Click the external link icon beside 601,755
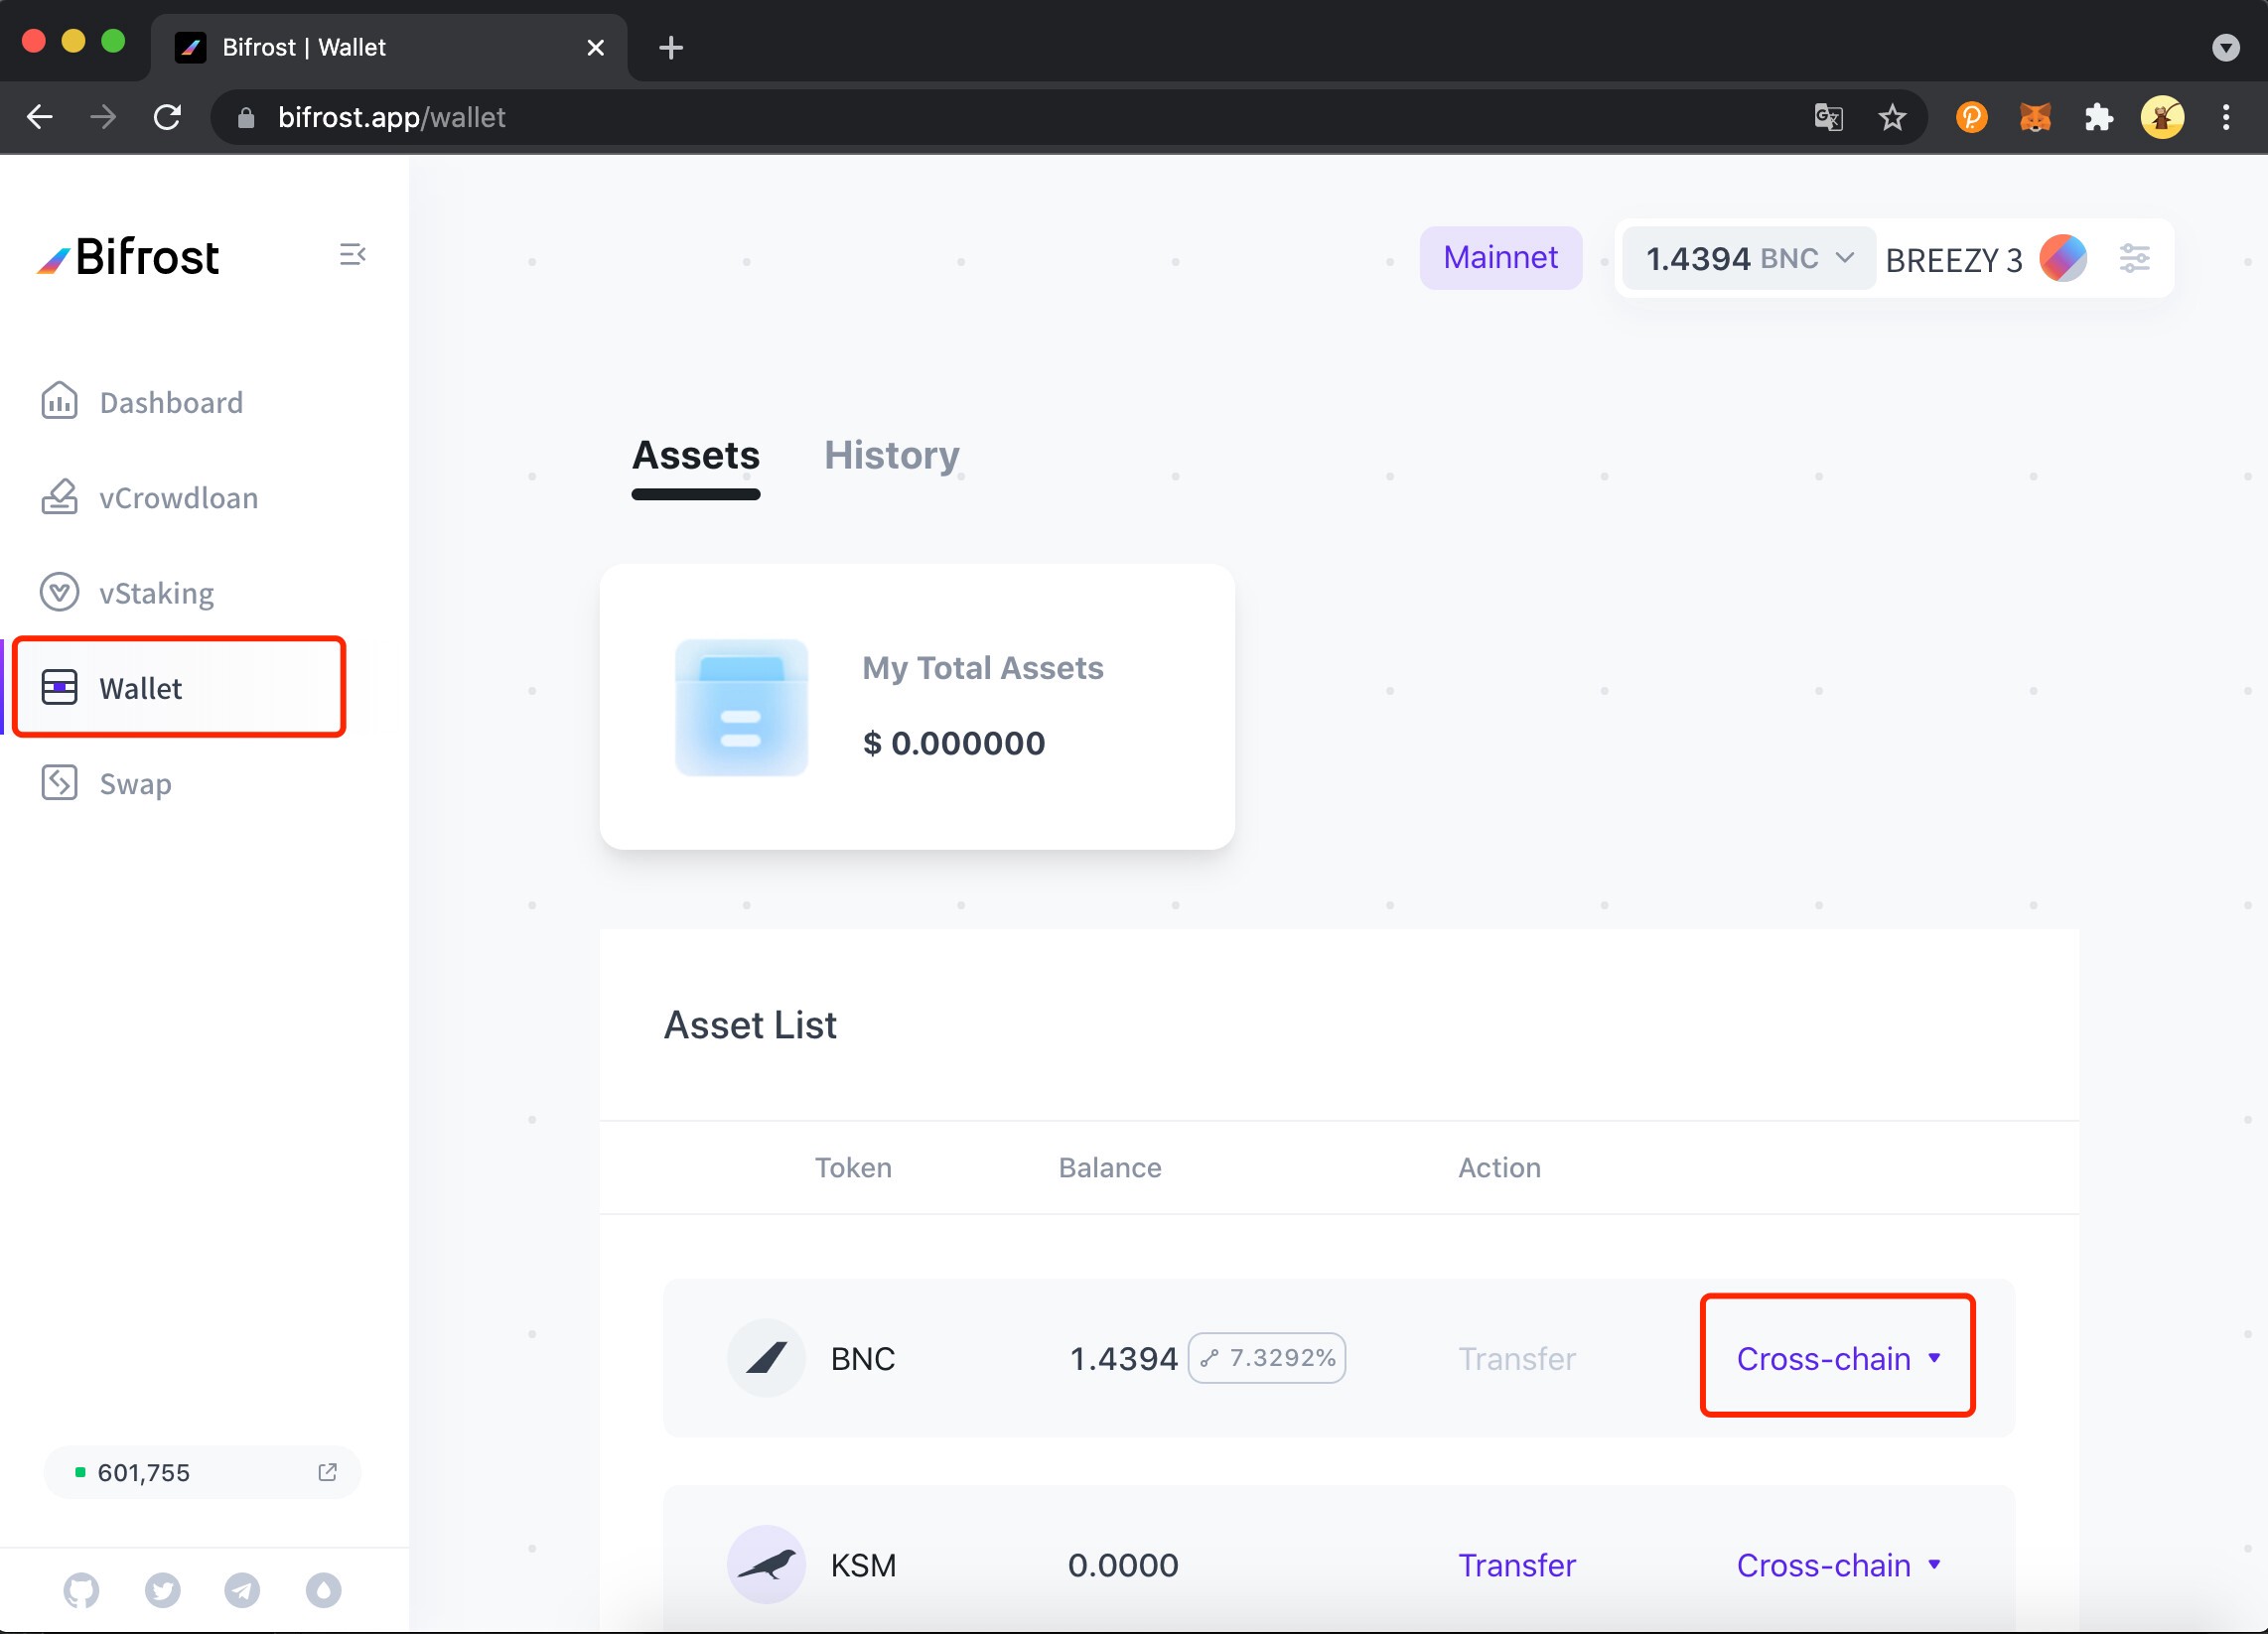 (x=327, y=1472)
